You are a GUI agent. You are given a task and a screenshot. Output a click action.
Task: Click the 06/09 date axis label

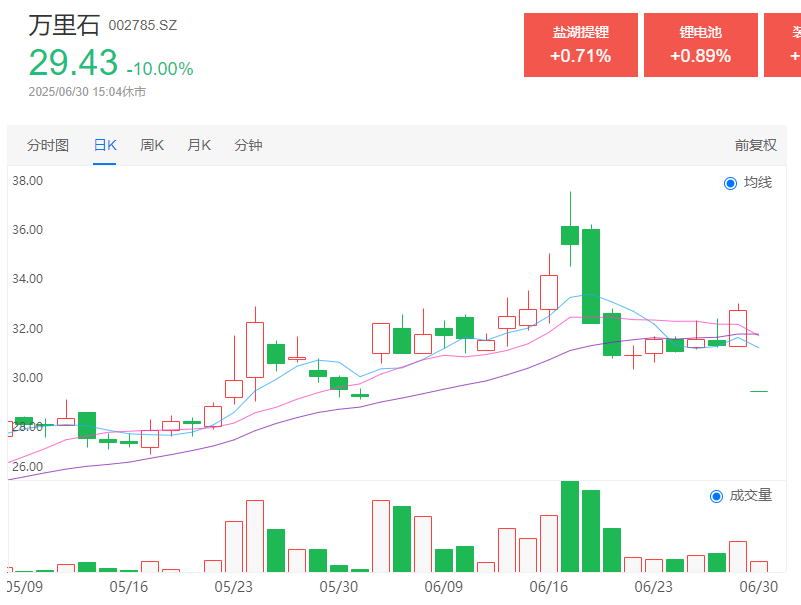(x=443, y=587)
